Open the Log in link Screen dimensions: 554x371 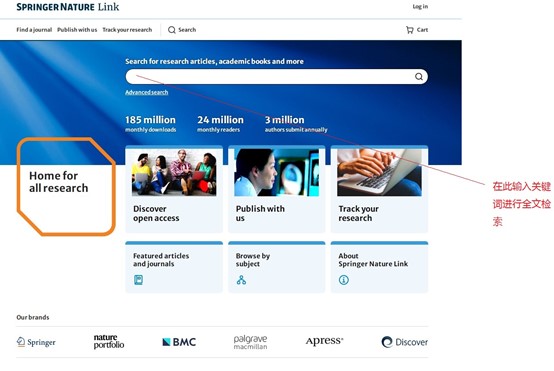pos(420,6)
